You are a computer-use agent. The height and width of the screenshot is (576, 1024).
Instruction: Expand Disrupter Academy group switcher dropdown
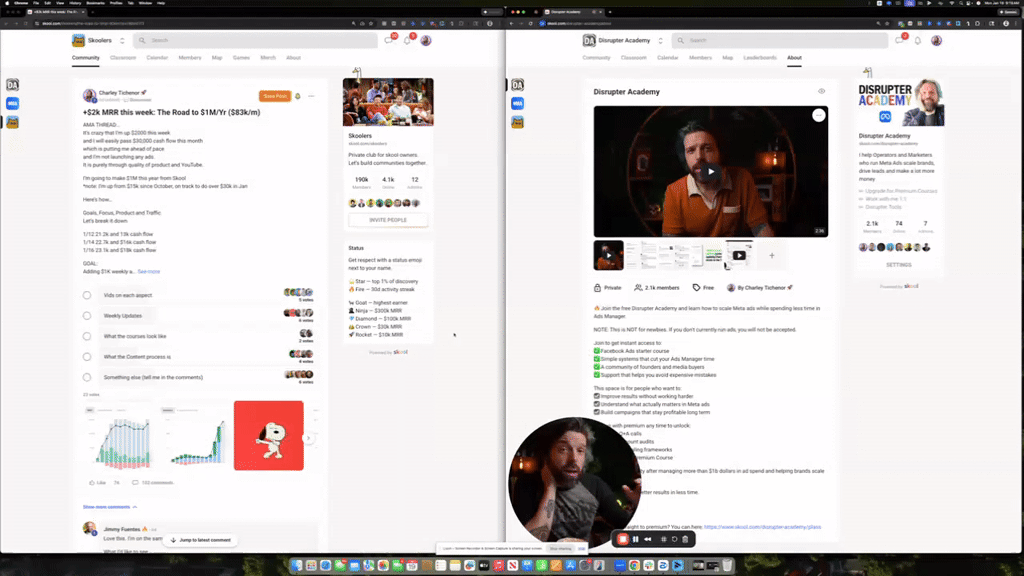660,40
